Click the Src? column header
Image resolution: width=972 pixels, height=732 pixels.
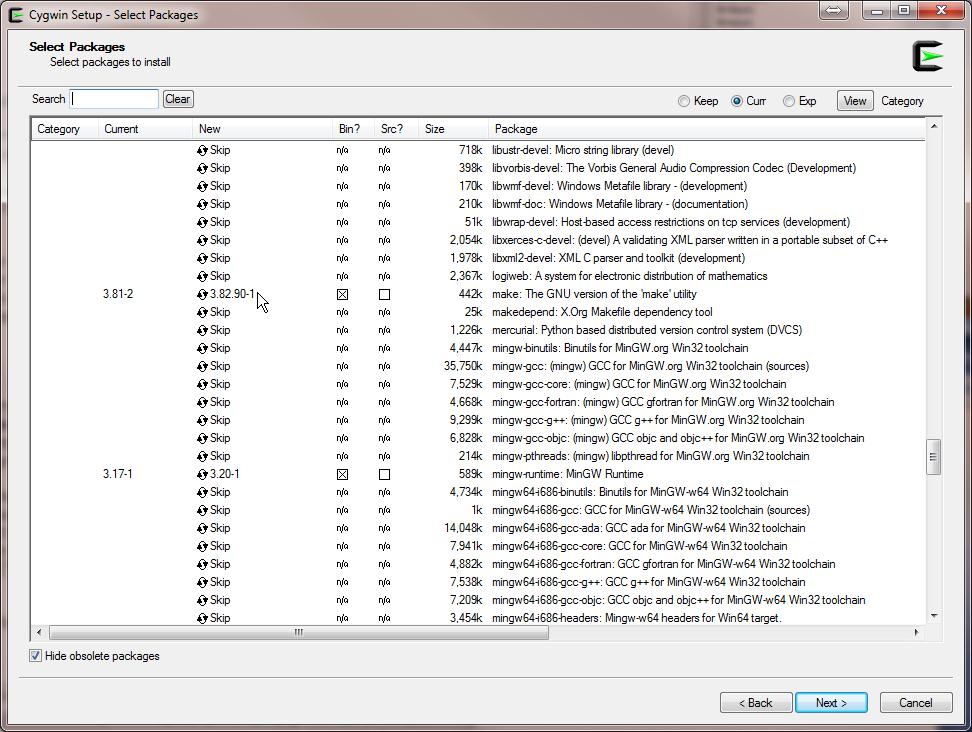pos(396,129)
